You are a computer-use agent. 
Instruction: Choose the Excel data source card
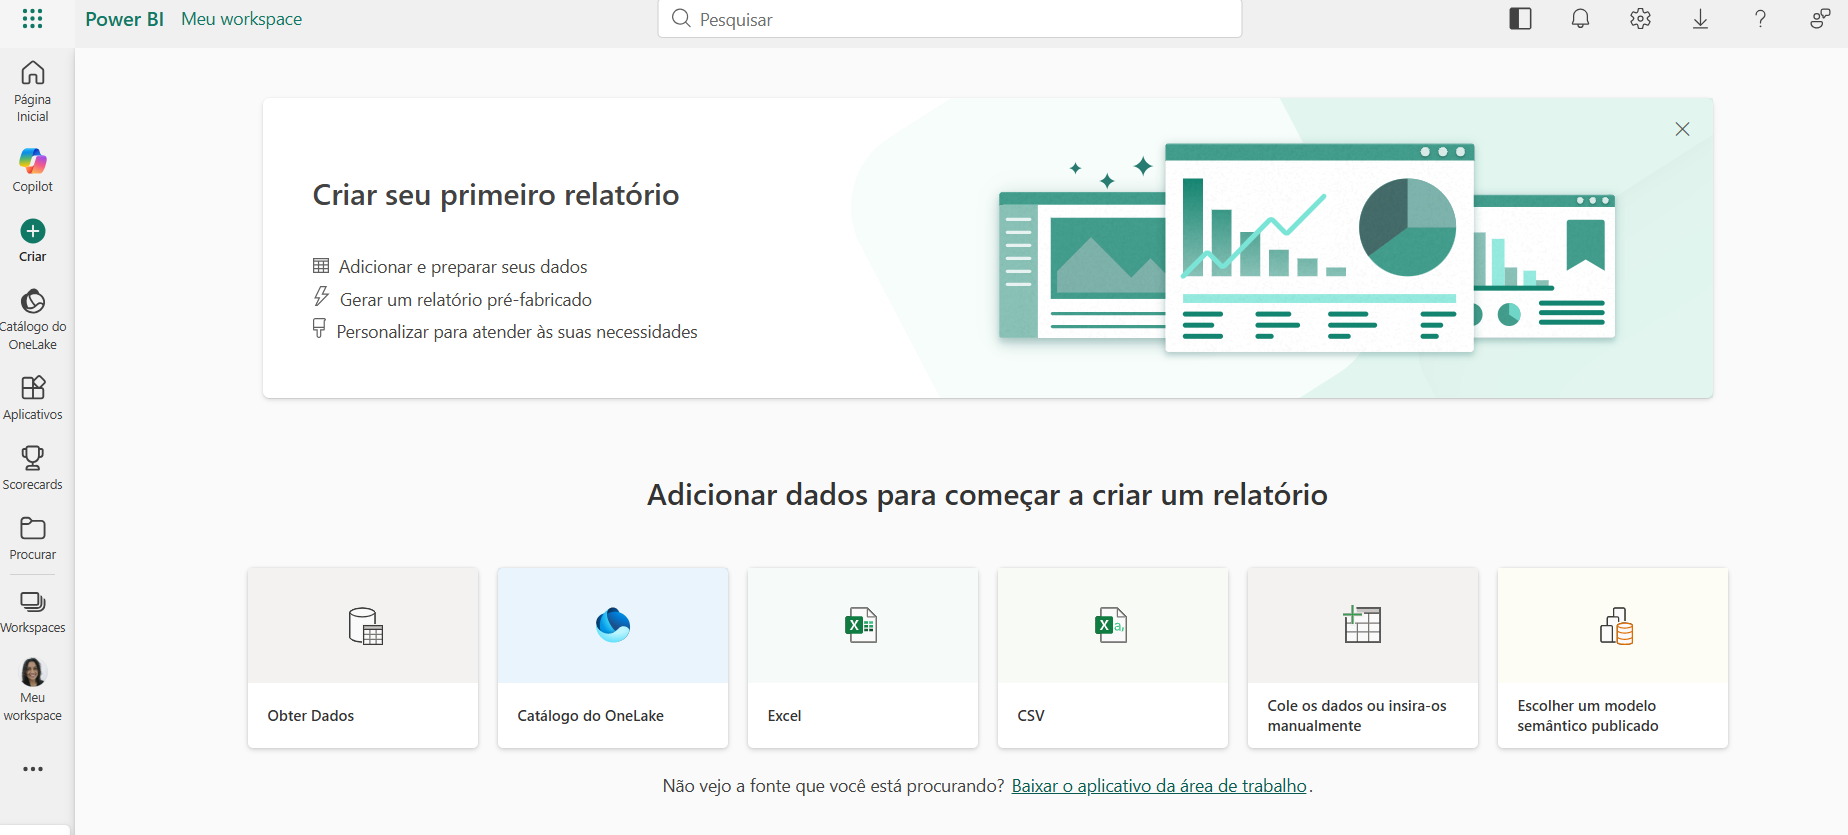pos(863,658)
